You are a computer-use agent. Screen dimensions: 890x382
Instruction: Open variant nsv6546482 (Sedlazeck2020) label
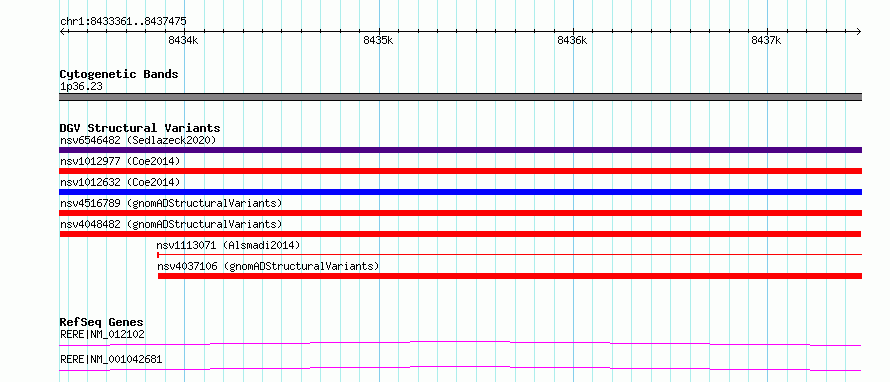[x=138, y=140]
